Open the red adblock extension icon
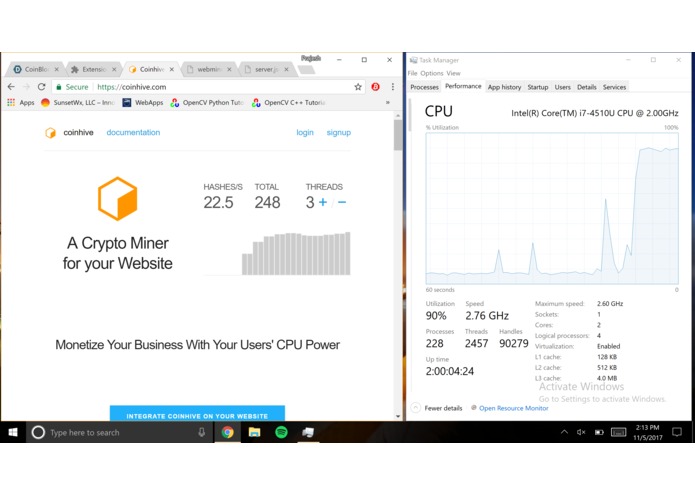The width and height of the screenshot is (695, 494). click(375, 87)
